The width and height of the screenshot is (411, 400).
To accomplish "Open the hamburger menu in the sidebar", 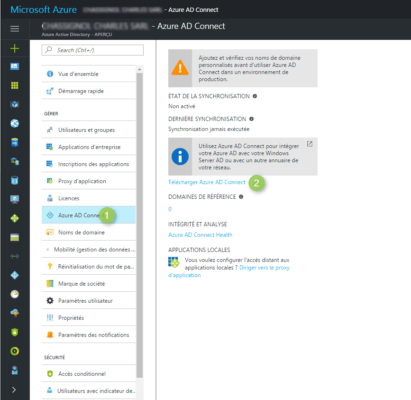I will pyautogui.click(x=15, y=29).
